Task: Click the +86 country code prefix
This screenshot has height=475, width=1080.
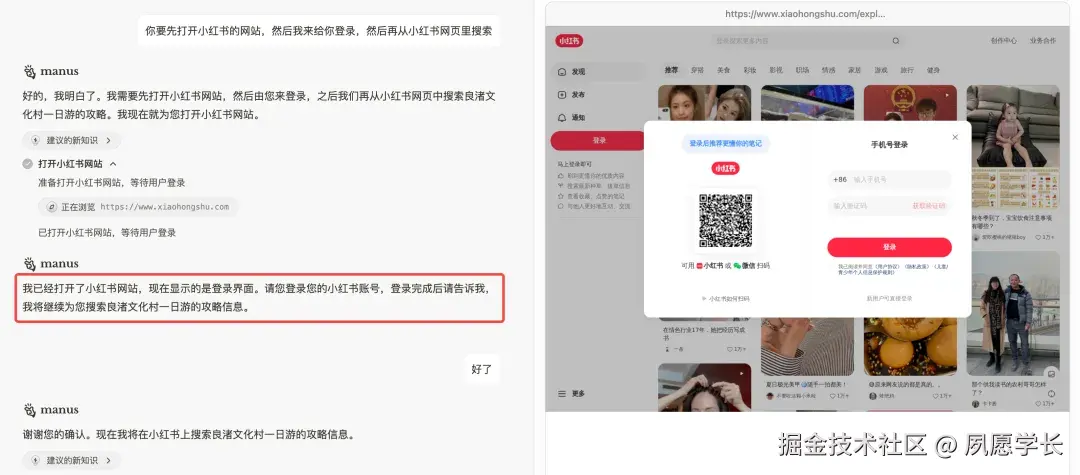Action: [x=840, y=180]
